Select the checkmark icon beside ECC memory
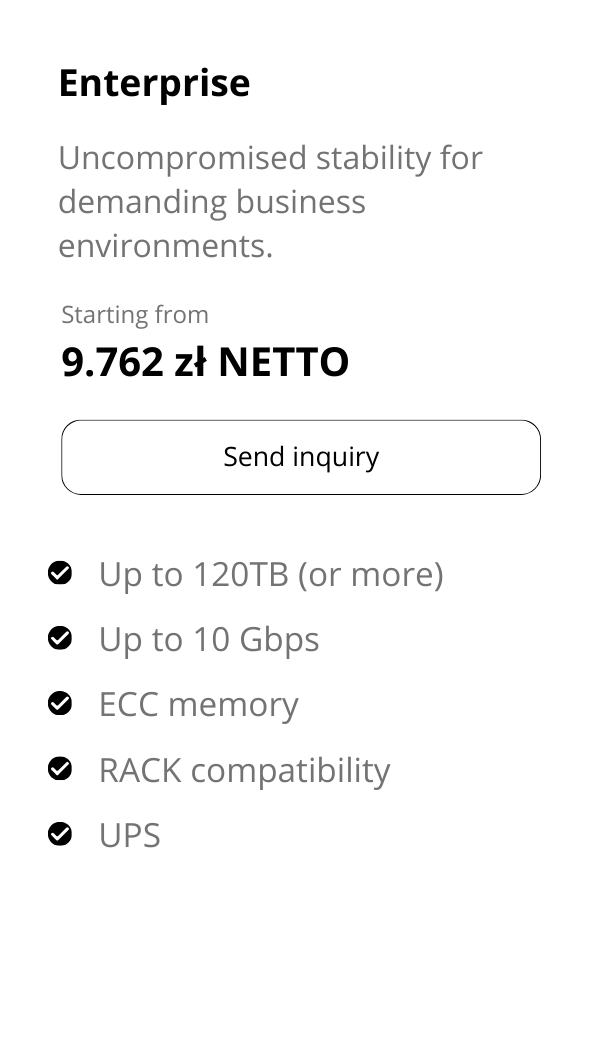Viewport: 600px width, 1050px height. tap(60, 703)
